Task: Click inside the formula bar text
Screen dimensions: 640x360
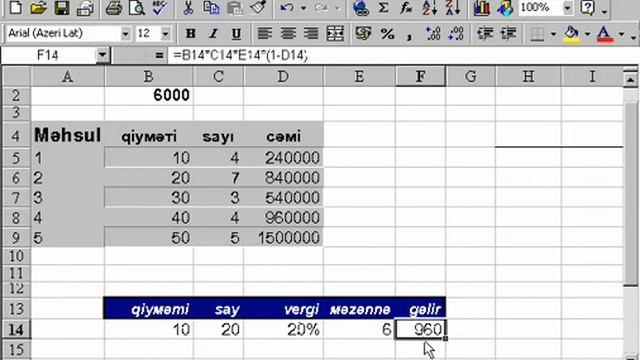Action: (240, 55)
